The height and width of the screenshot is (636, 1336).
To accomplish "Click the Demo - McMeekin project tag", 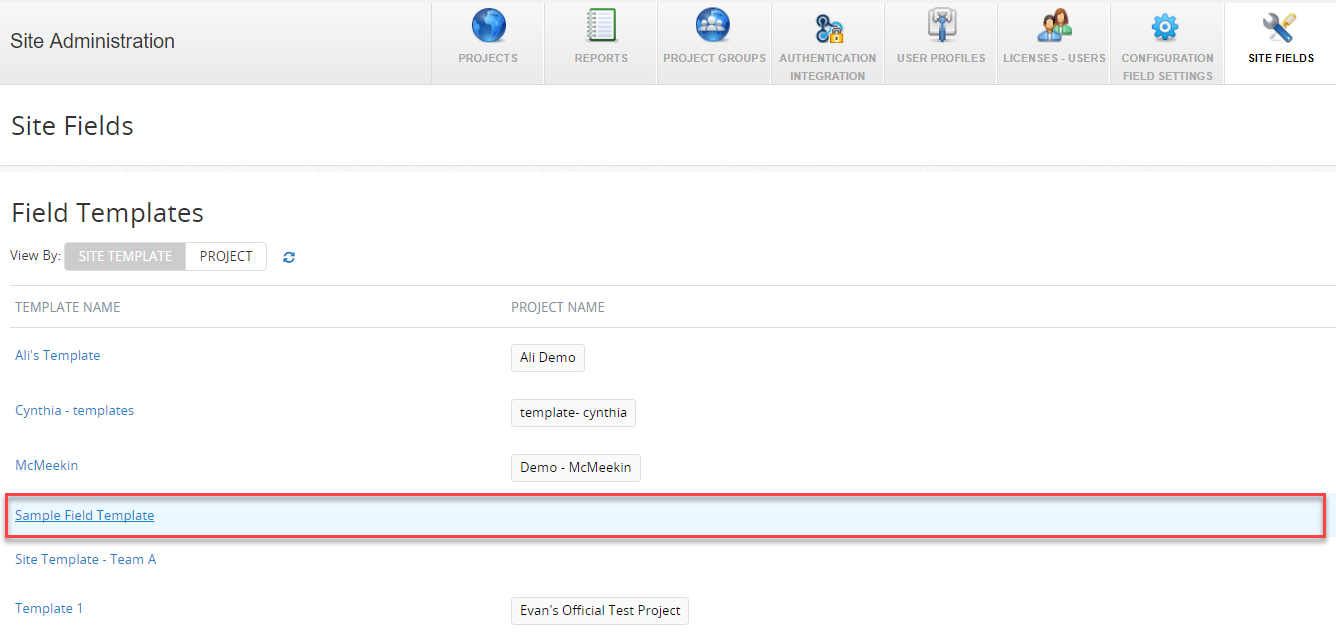I will pyautogui.click(x=575, y=468).
